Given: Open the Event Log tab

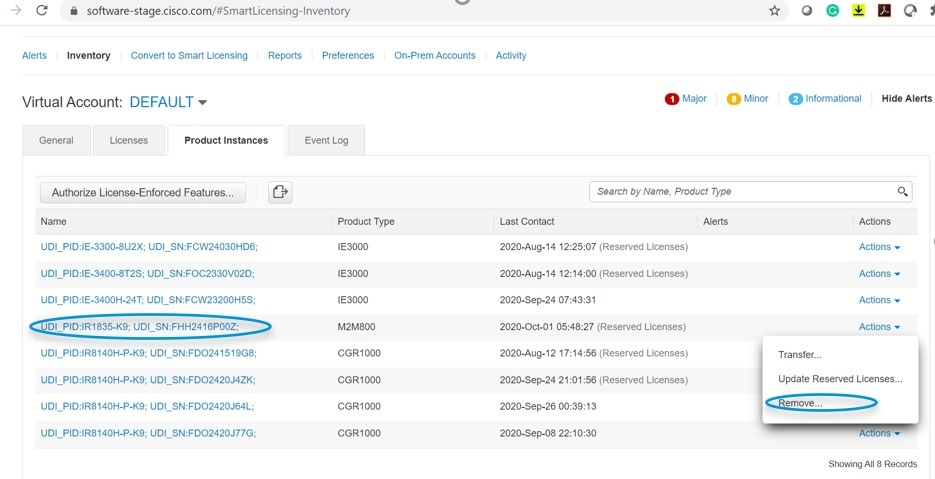Looking at the screenshot, I should pyautogui.click(x=326, y=141).
